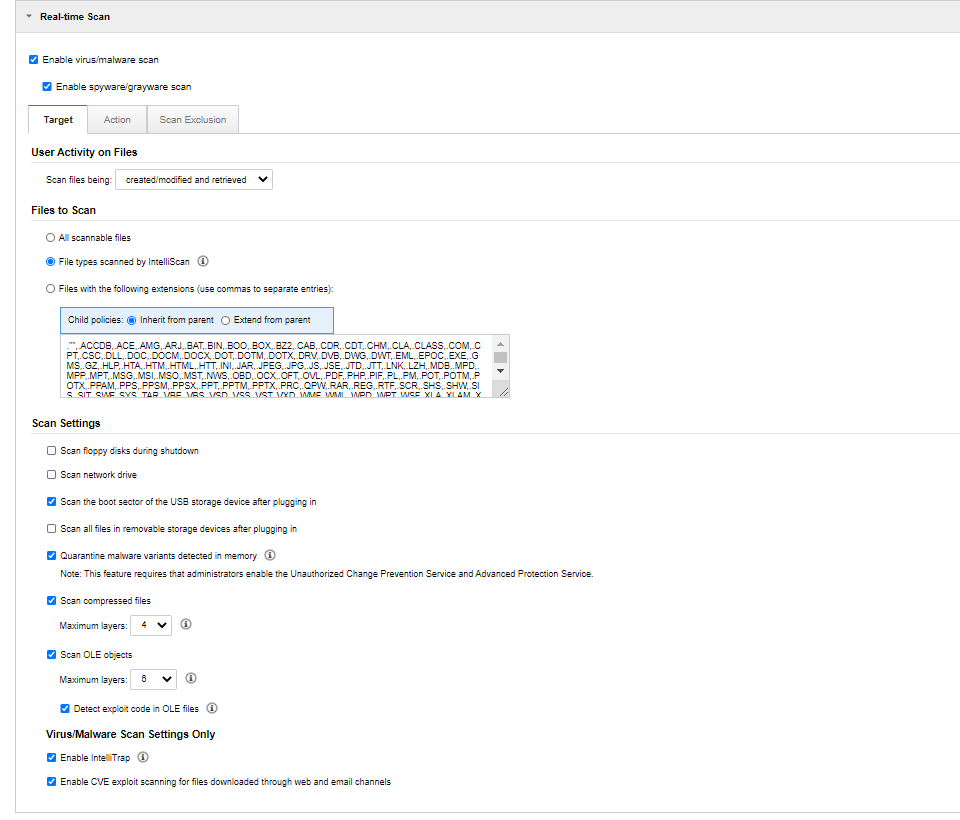Click info icon beside Detect exploit code
Viewport: 960px width, 820px height.
tap(212, 708)
